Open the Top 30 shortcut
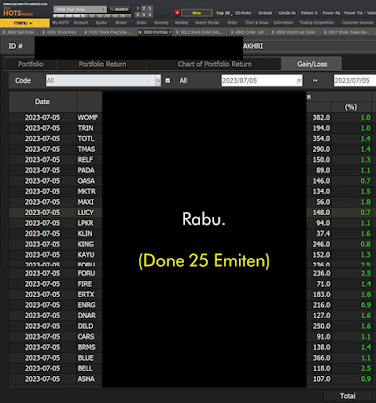 click(223, 13)
